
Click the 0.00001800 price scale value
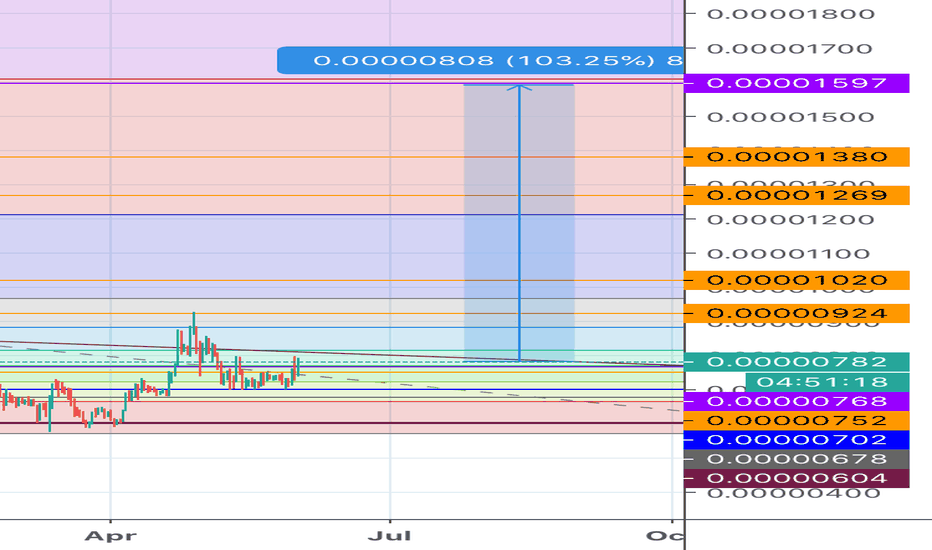(x=791, y=14)
